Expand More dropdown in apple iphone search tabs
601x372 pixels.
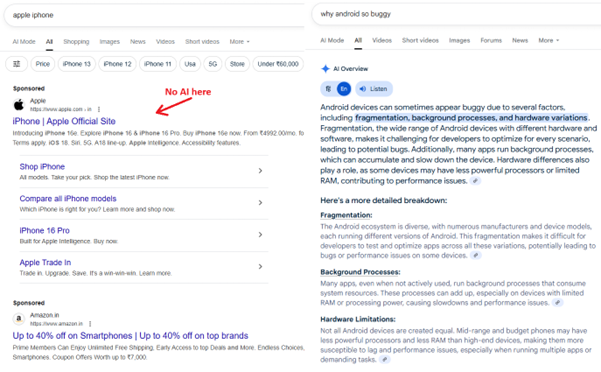pos(240,42)
